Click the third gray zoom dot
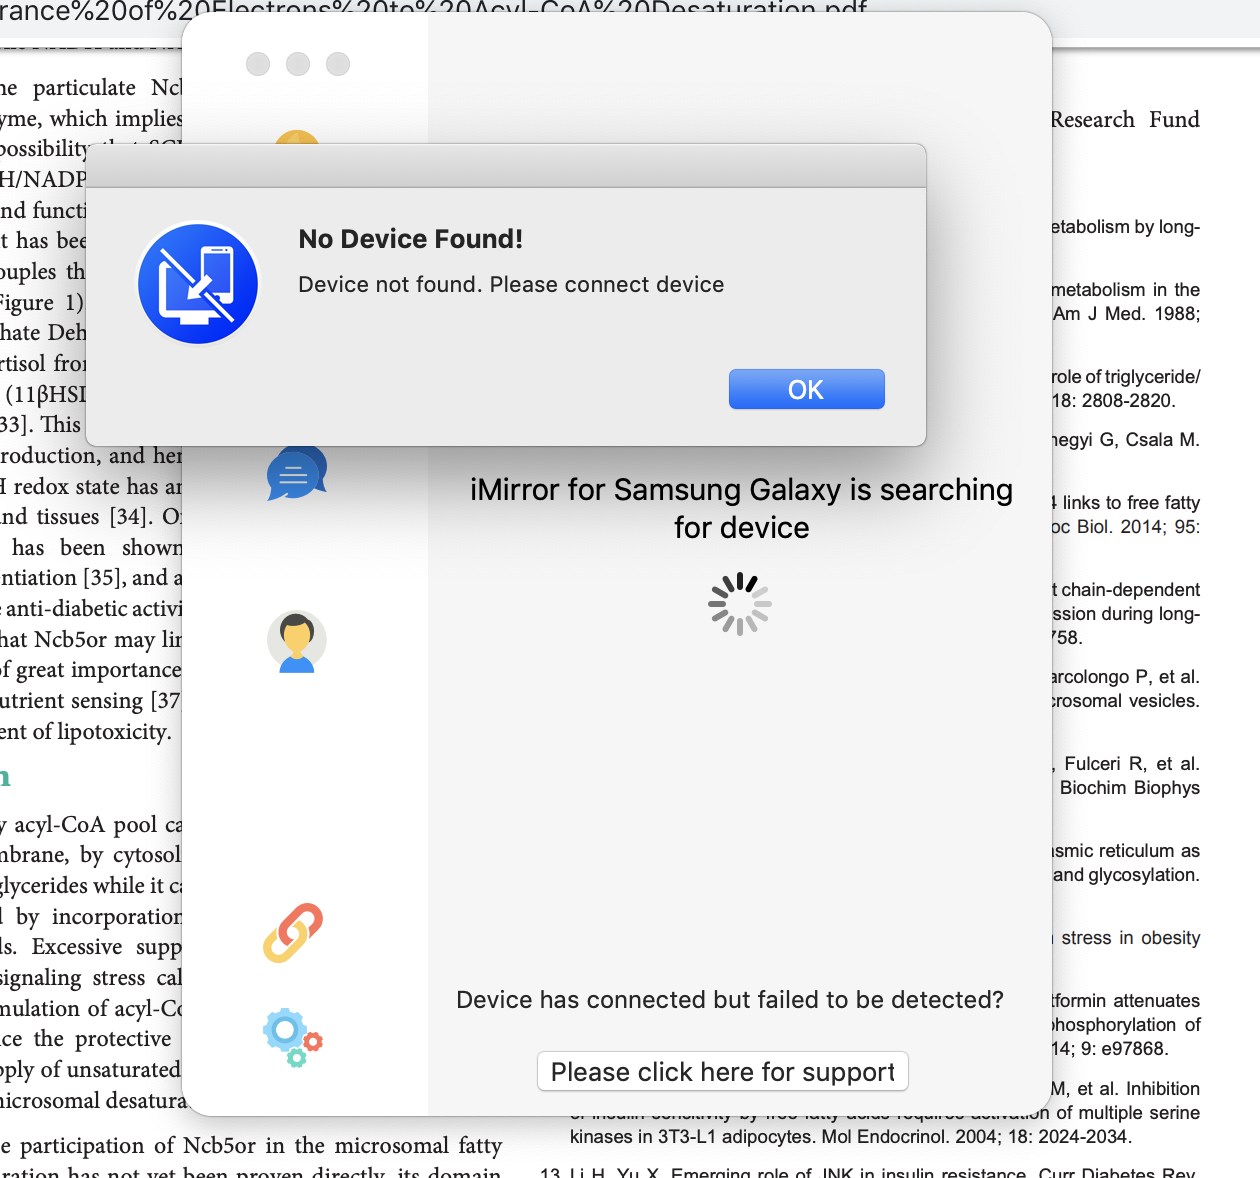Viewport: 1260px width, 1178px height. [x=338, y=64]
